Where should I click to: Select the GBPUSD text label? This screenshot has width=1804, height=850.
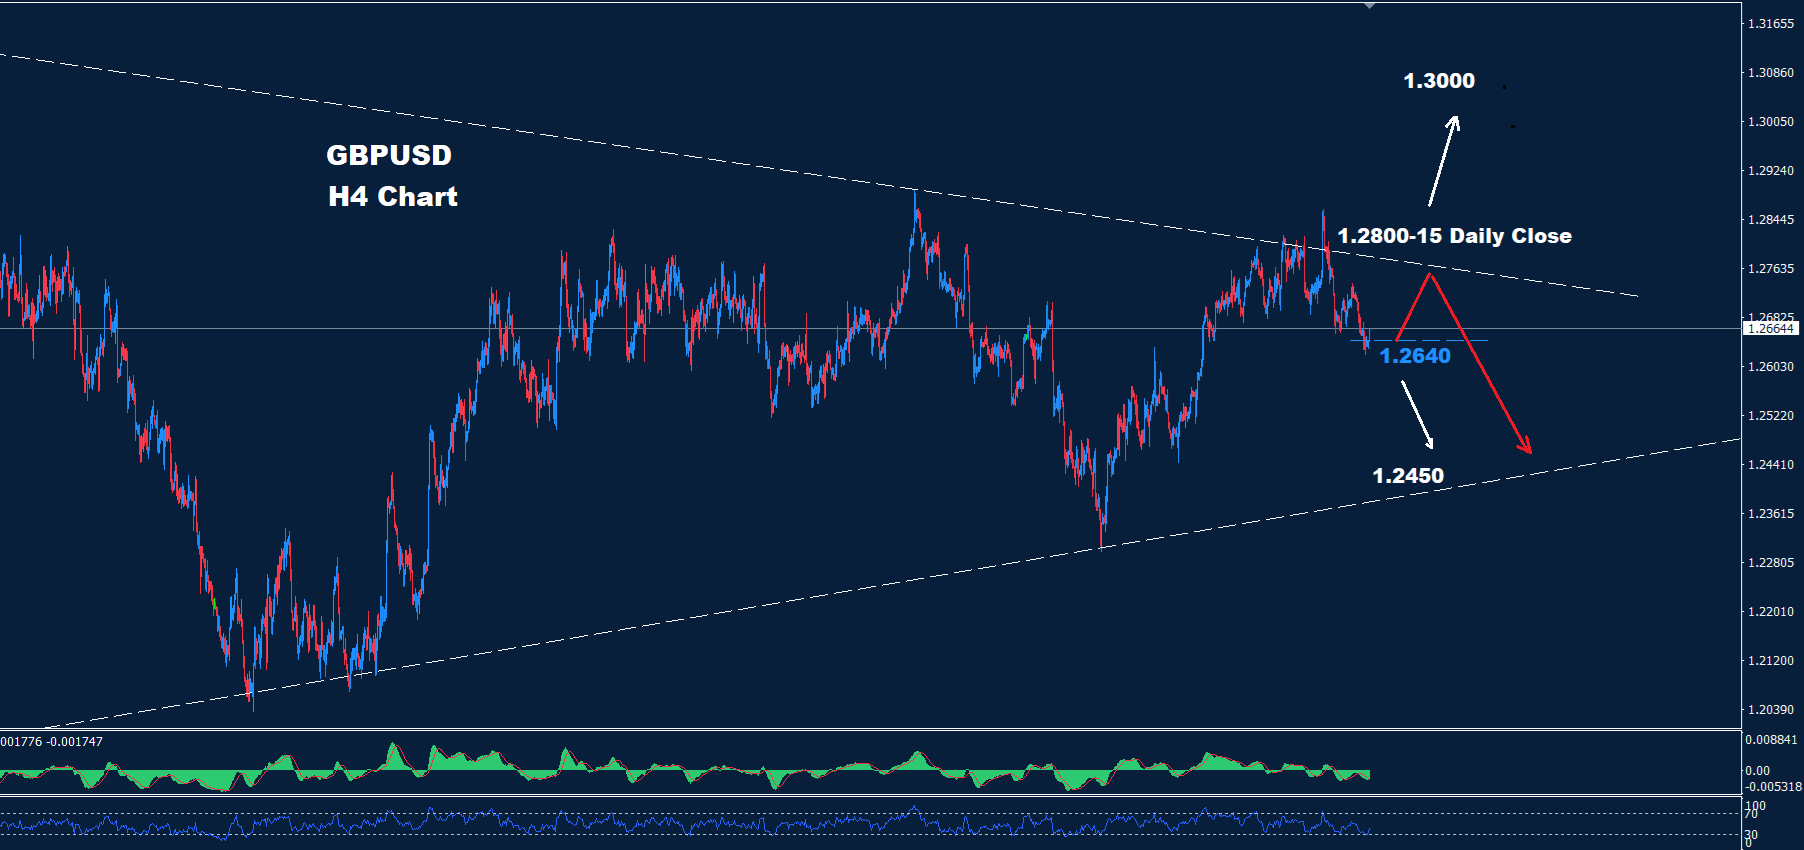pyautogui.click(x=389, y=155)
